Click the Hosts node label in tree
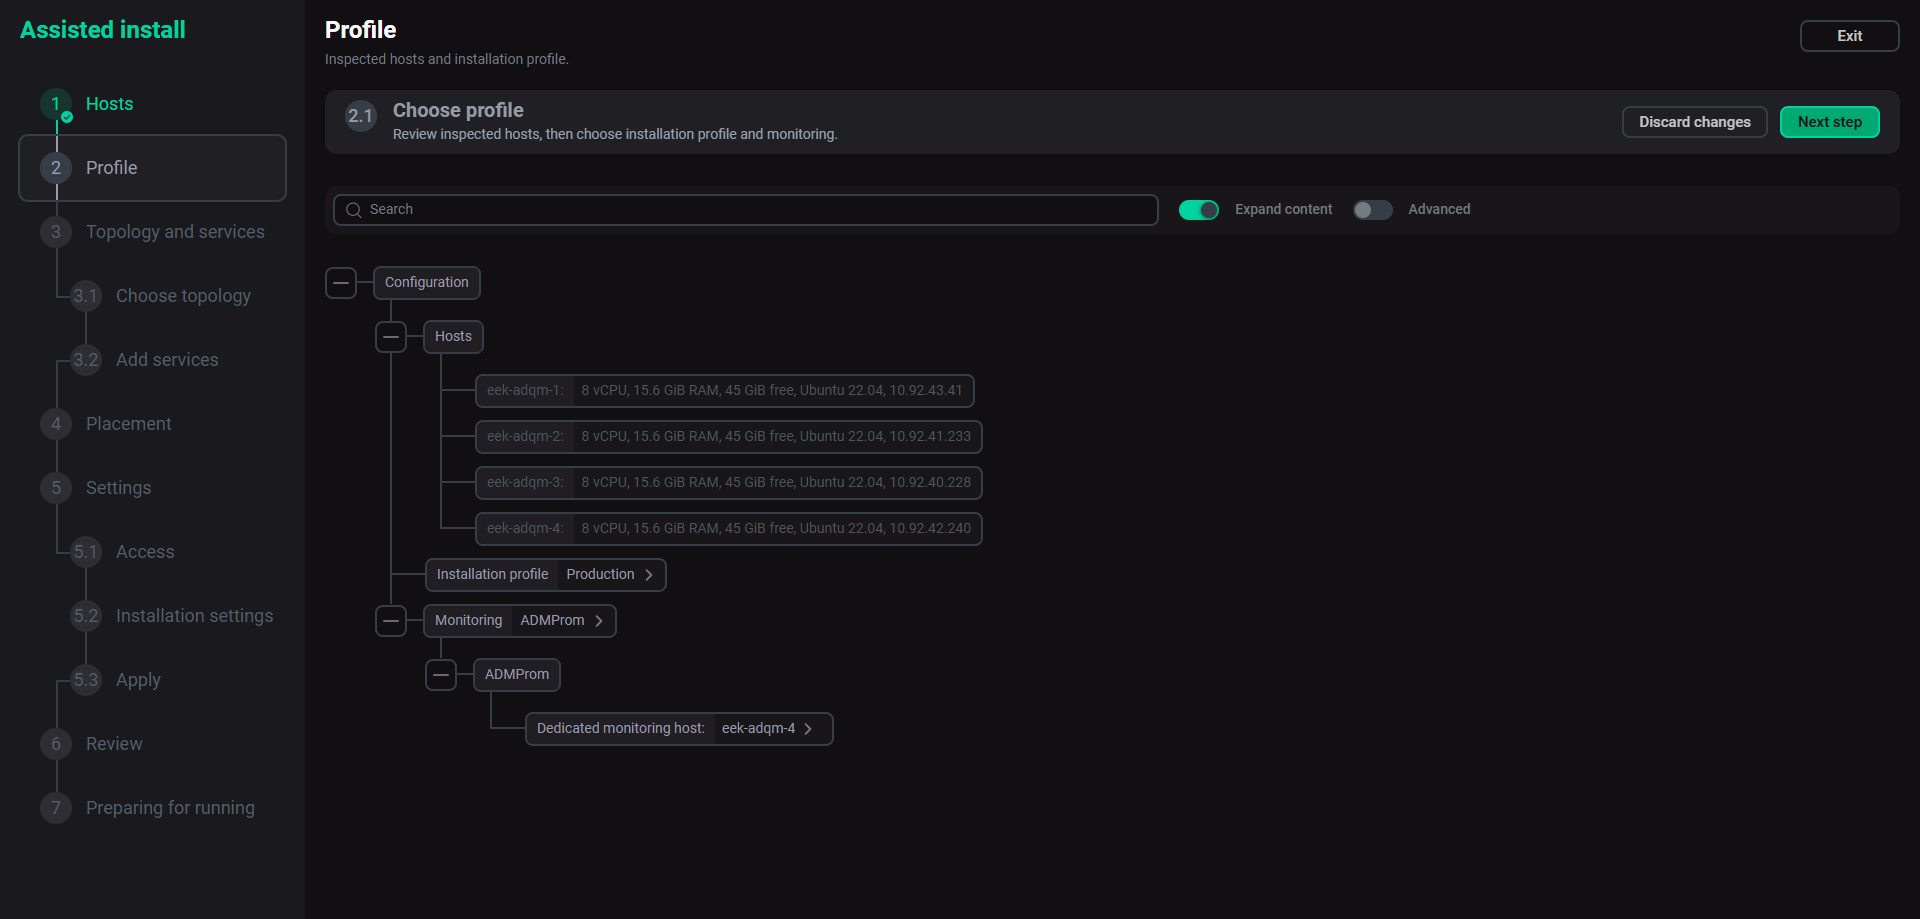 pyautogui.click(x=453, y=337)
